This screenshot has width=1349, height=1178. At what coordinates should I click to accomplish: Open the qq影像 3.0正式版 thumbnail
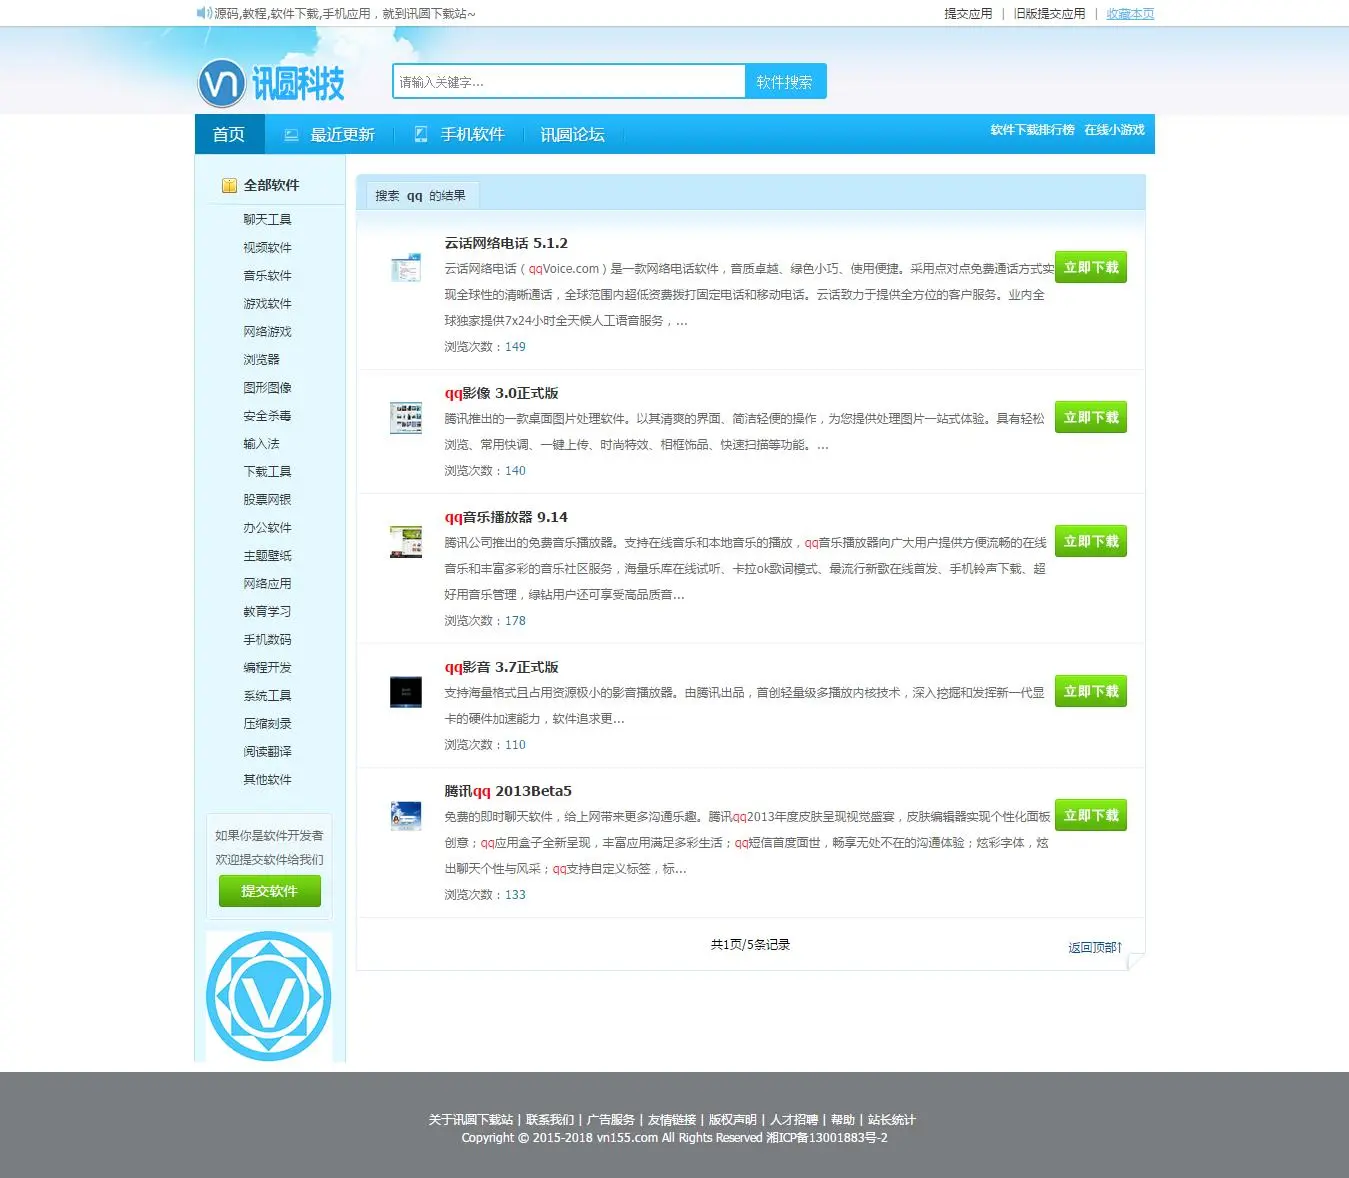(x=406, y=417)
